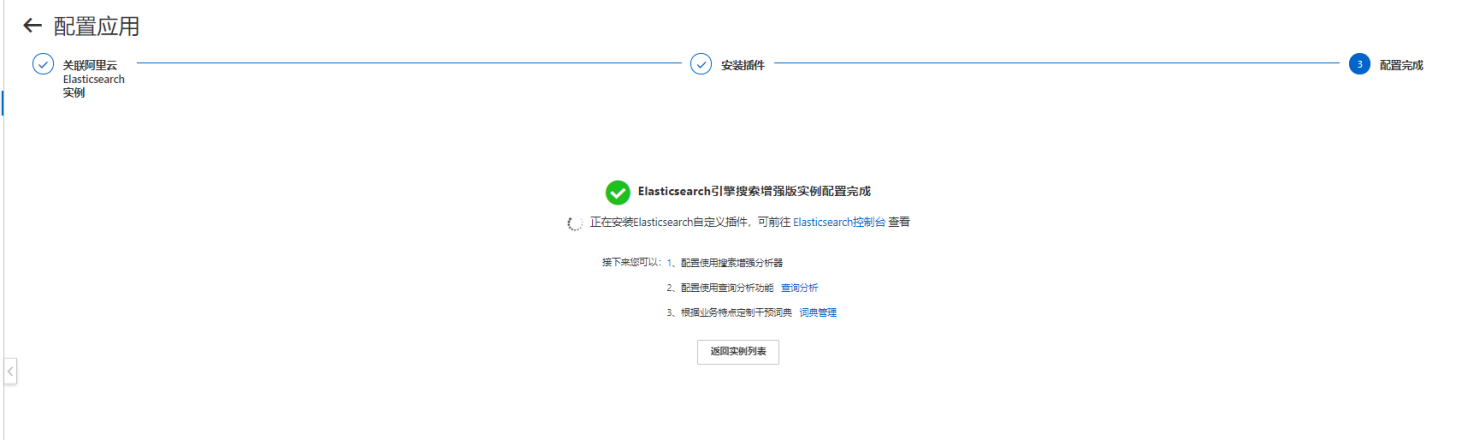
Task: Select the 关联阿里云 Elasticsearch 实例 step label
Action: 94,79
